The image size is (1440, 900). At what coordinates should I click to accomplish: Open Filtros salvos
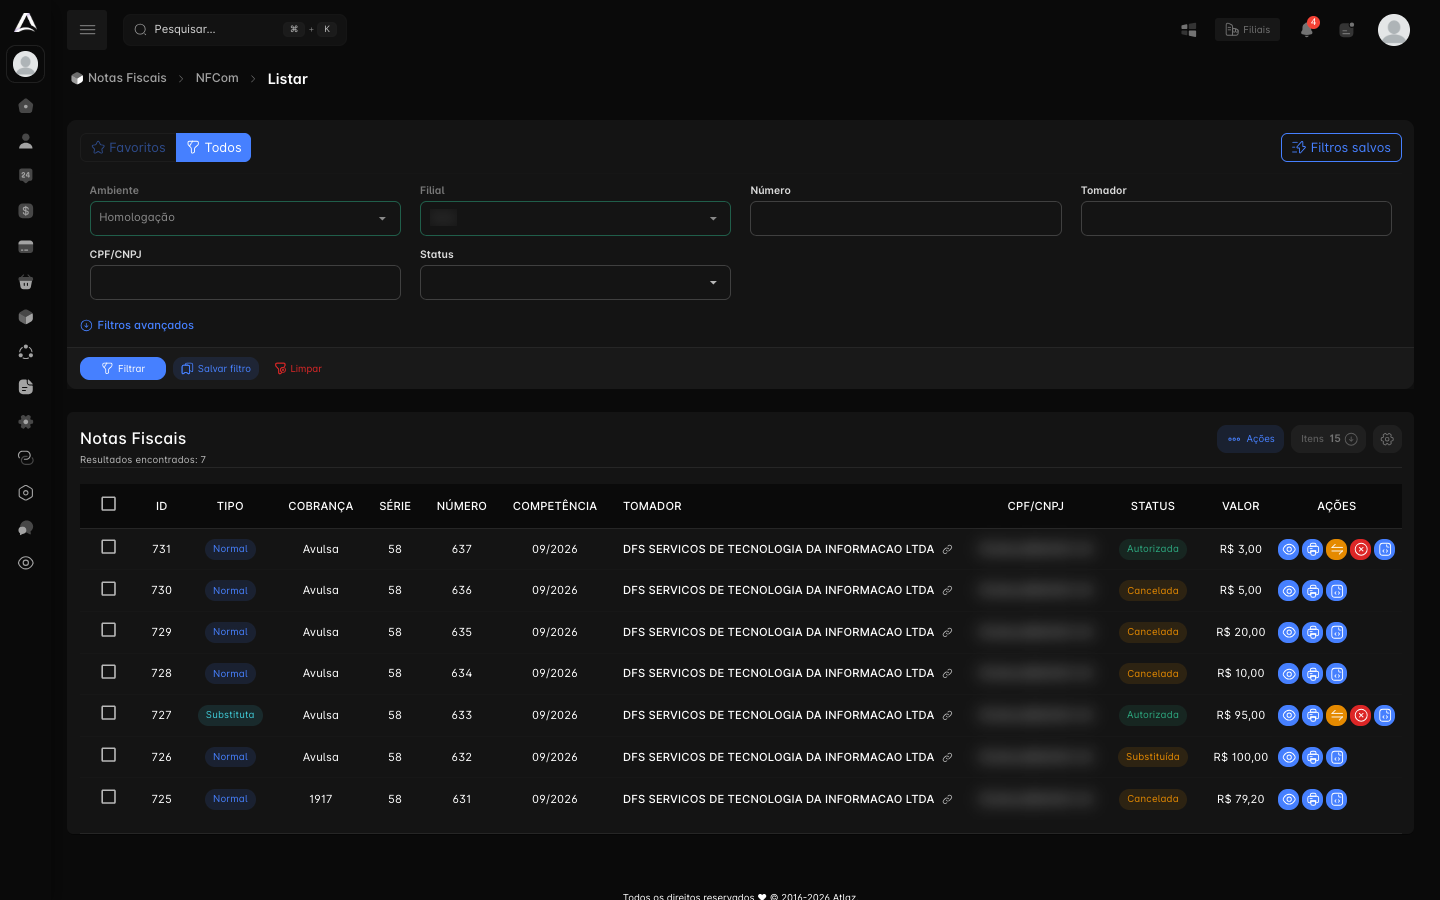tap(1341, 147)
